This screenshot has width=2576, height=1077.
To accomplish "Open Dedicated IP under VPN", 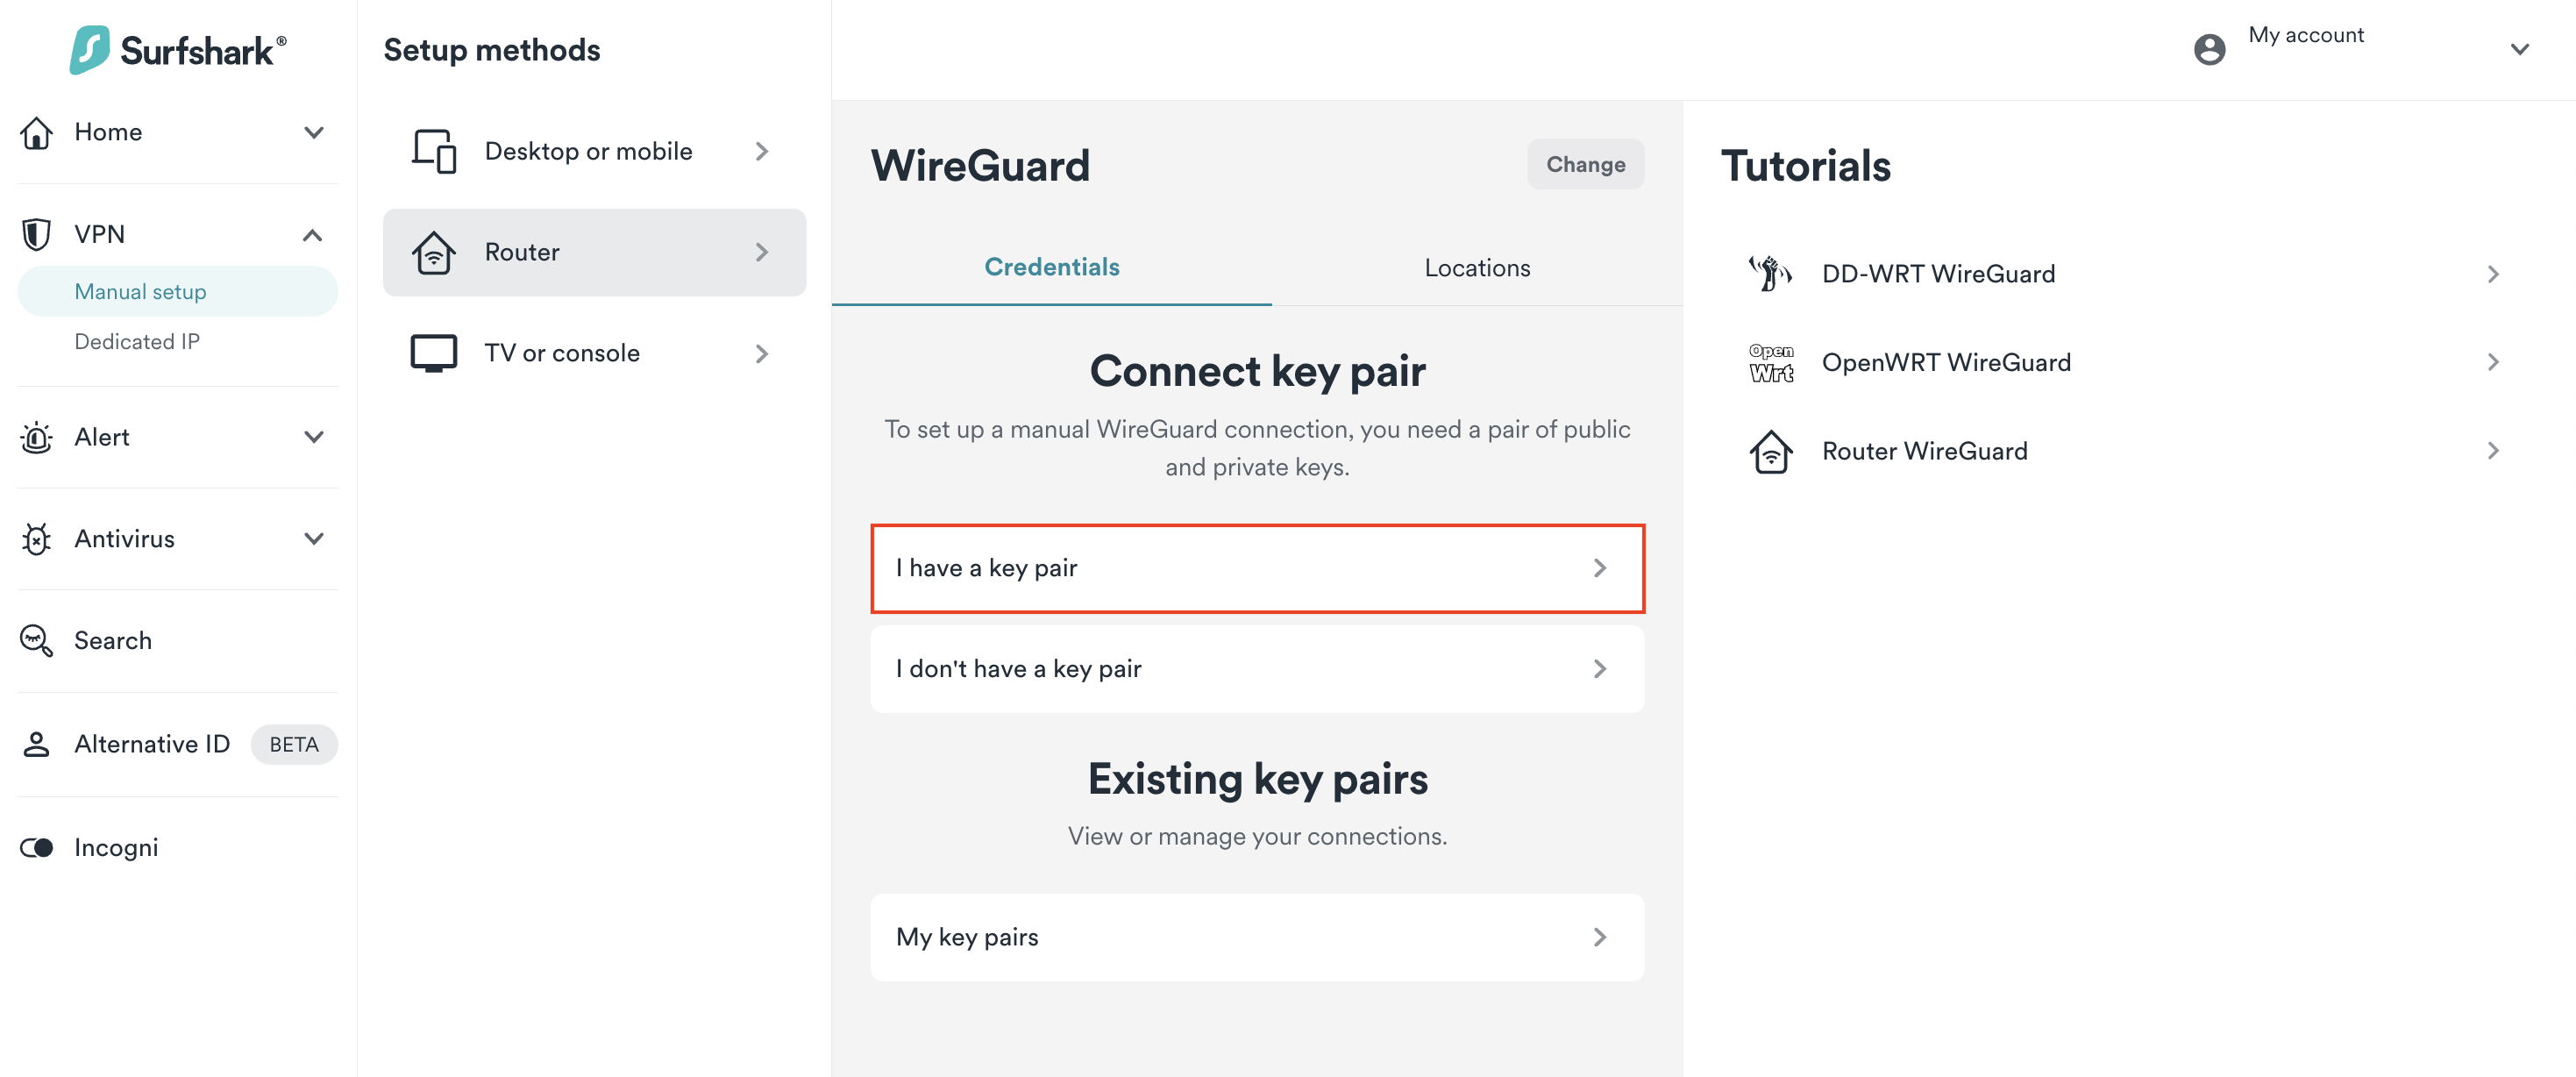I will pos(137,342).
